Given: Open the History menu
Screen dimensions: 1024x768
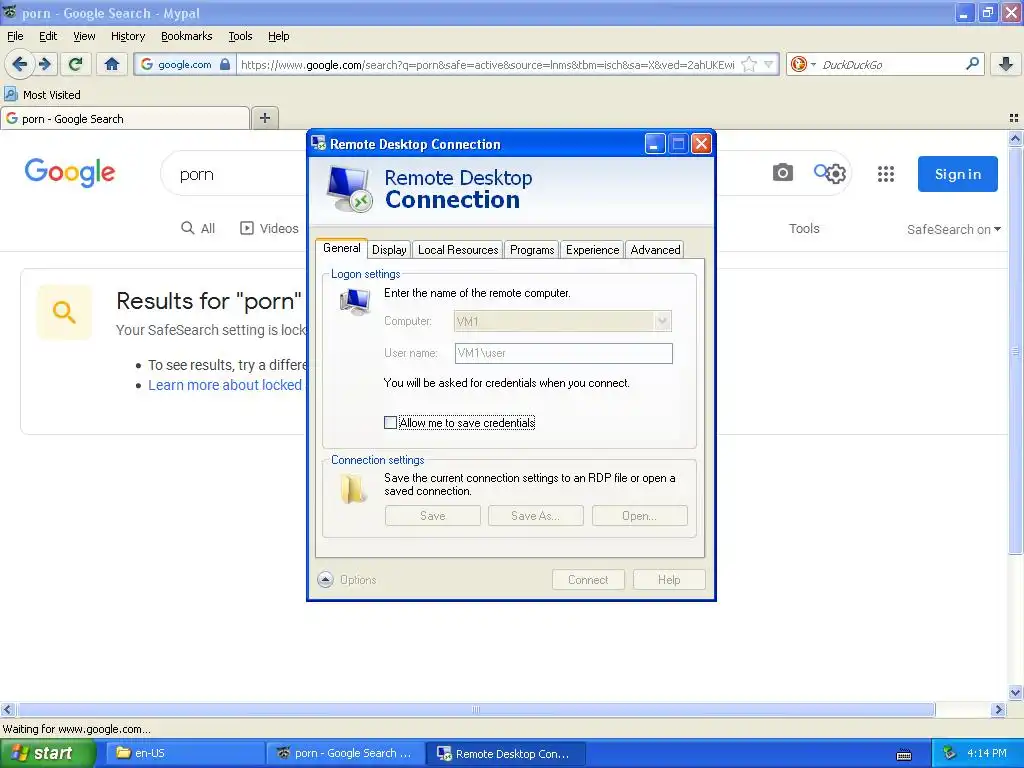Looking at the screenshot, I should coord(128,36).
